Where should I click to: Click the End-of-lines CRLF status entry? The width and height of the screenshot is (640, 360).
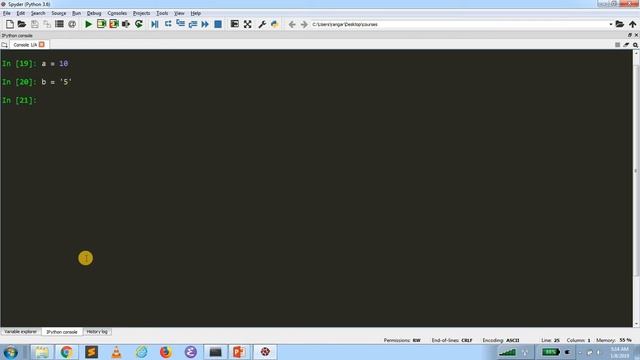coord(452,340)
